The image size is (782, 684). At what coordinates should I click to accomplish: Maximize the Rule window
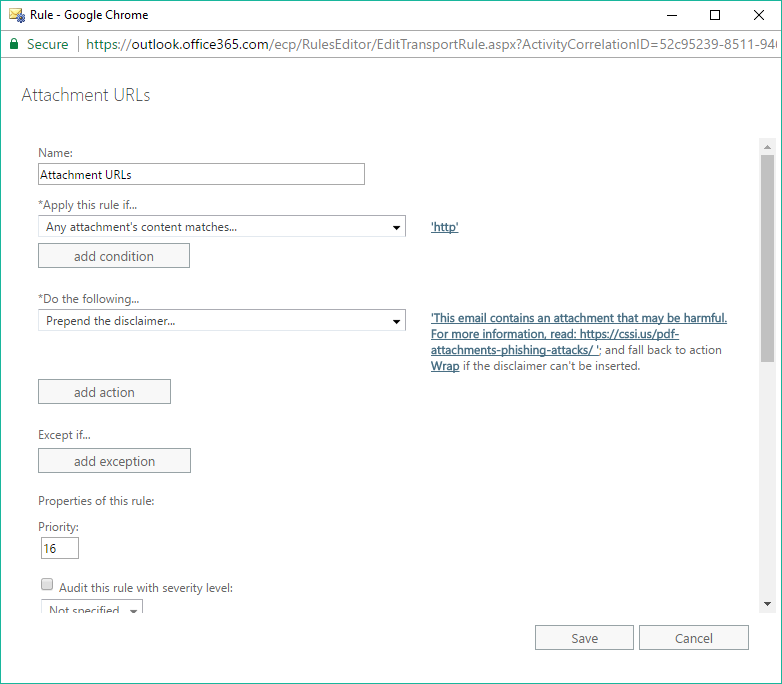pyautogui.click(x=714, y=15)
